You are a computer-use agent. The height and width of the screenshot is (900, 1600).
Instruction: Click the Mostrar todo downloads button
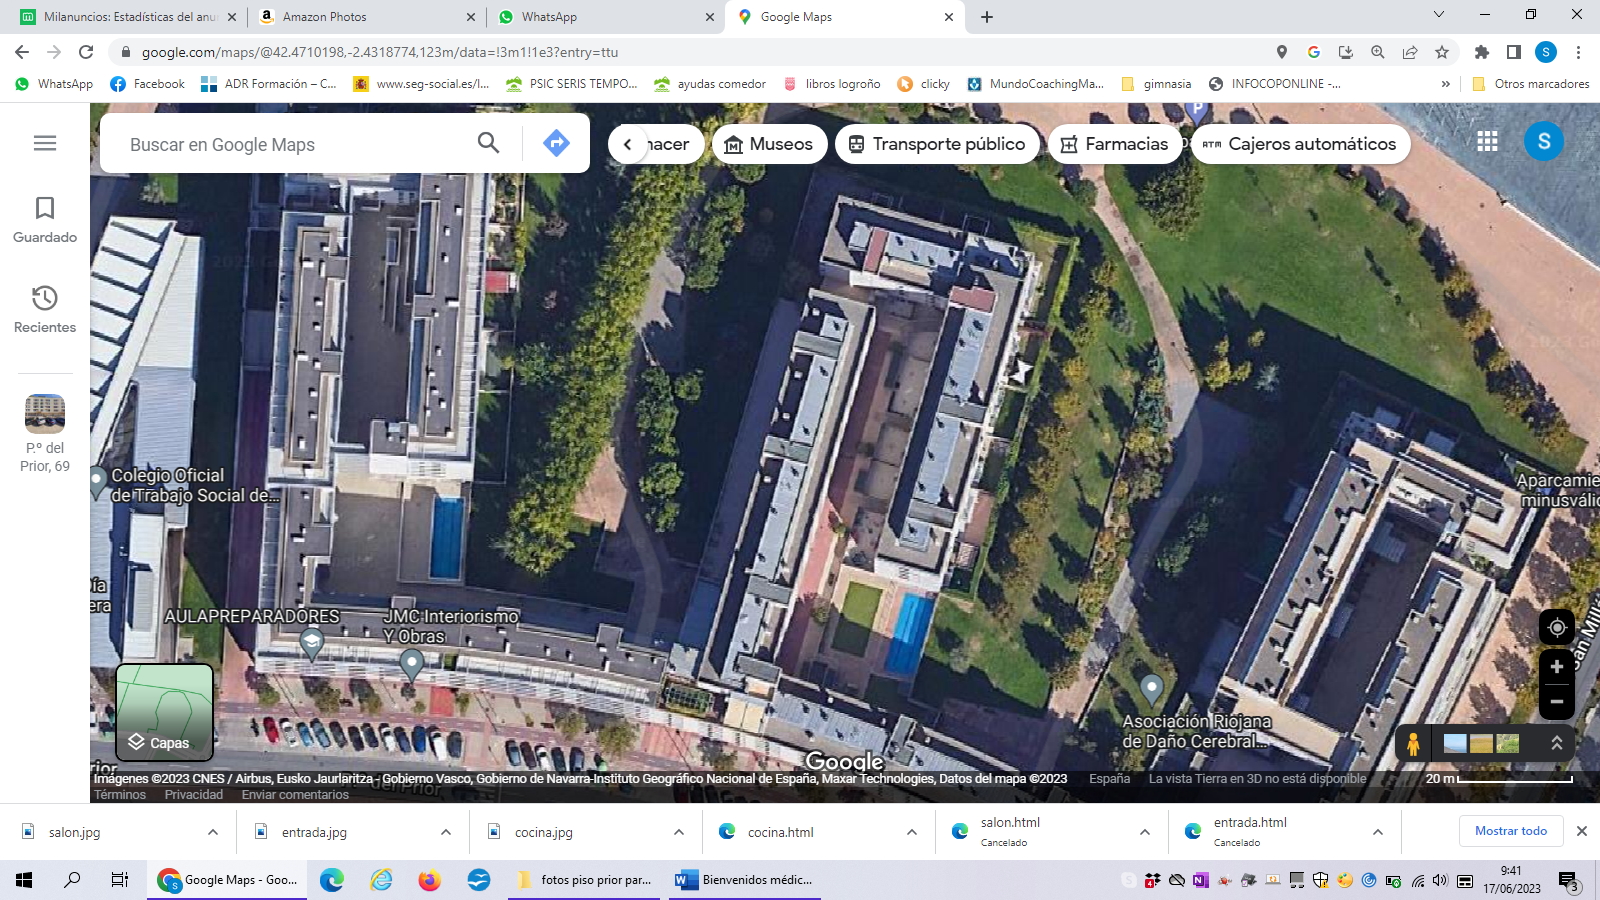tap(1510, 831)
